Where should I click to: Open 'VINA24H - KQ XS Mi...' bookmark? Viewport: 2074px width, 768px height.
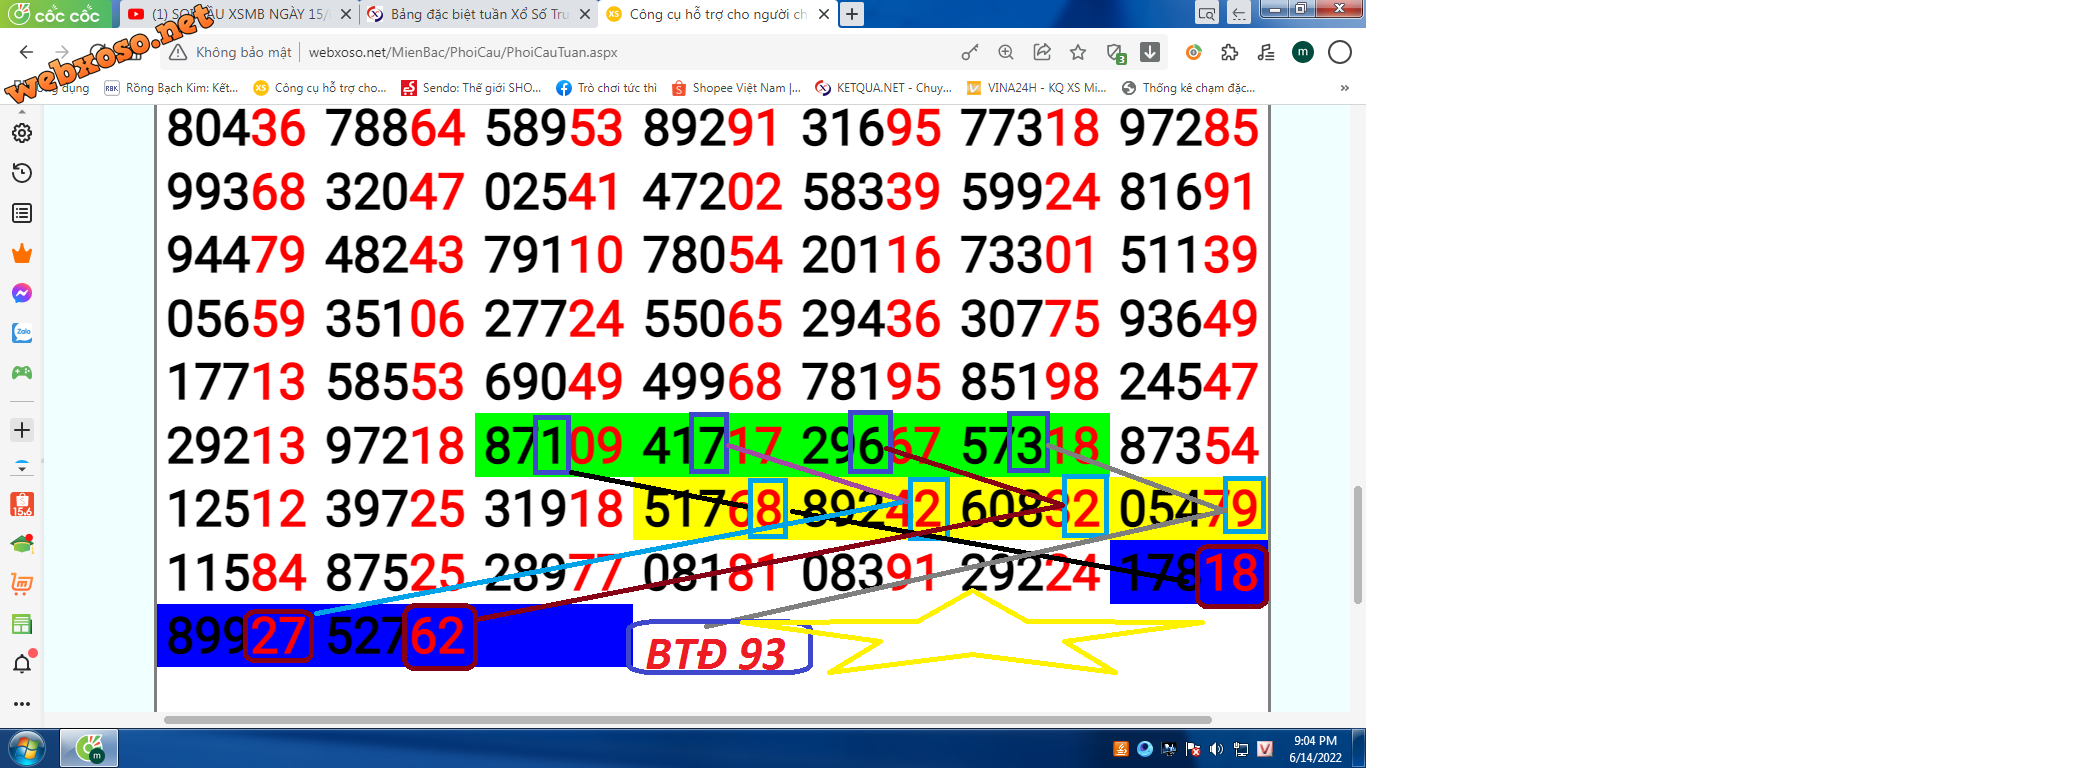1036,88
